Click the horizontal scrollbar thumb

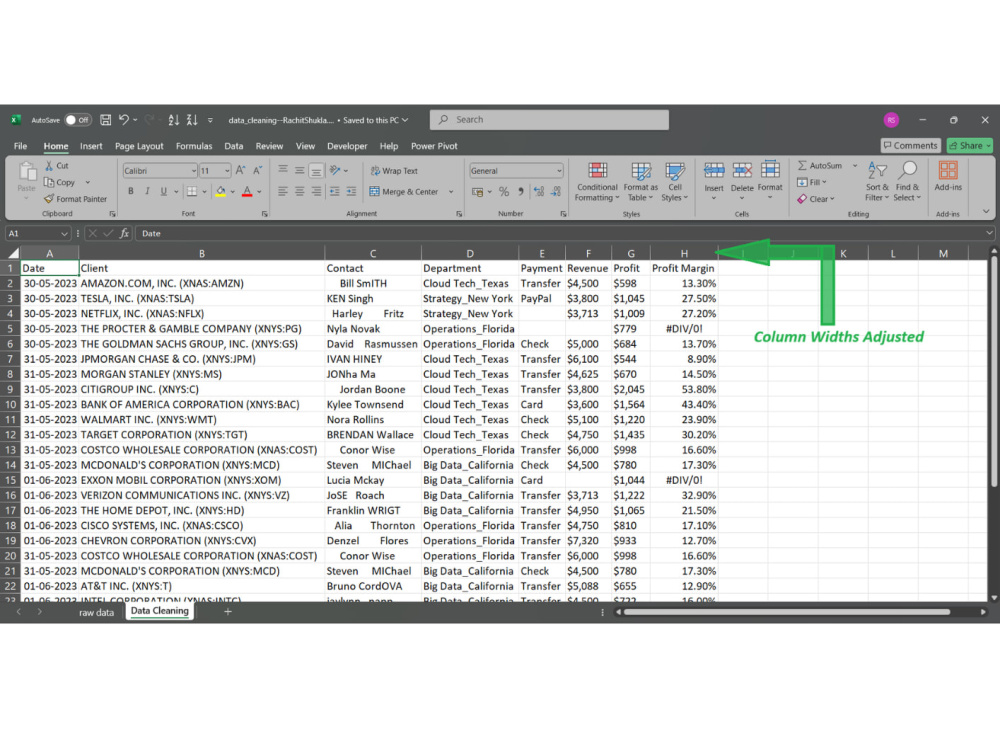click(787, 612)
